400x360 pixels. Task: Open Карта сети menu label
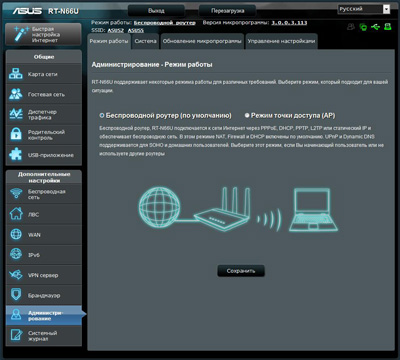[43, 74]
